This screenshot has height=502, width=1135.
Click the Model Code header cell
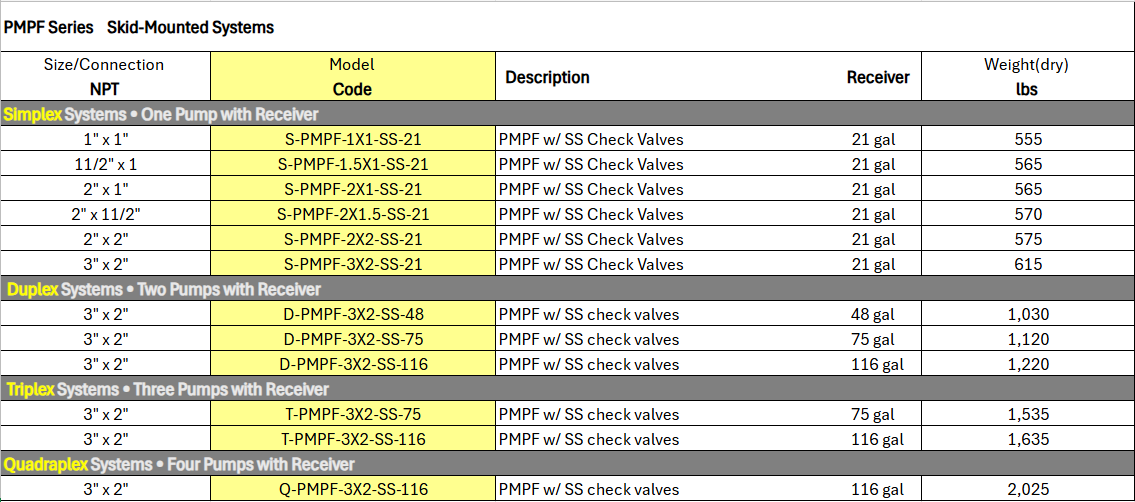(x=352, y=77)
